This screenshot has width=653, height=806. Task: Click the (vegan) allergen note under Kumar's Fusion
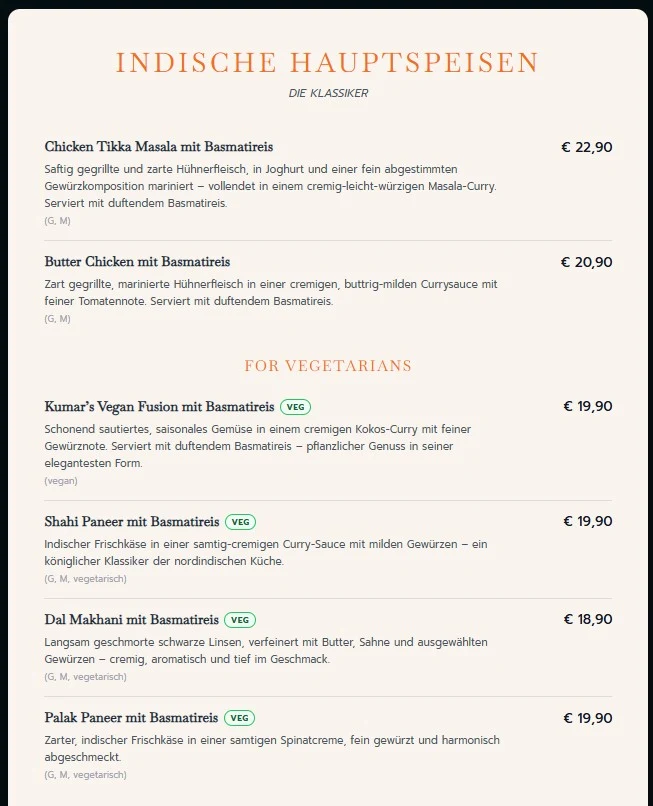click(61, 481)
